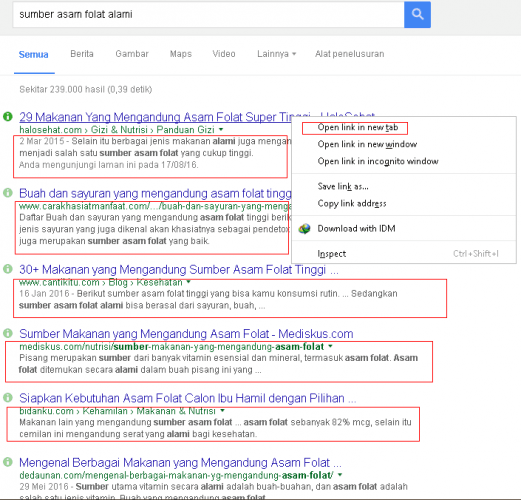Click halosehat.com breadcrumb URL
The image size is (521, 500).
click(x=117, y=129)
